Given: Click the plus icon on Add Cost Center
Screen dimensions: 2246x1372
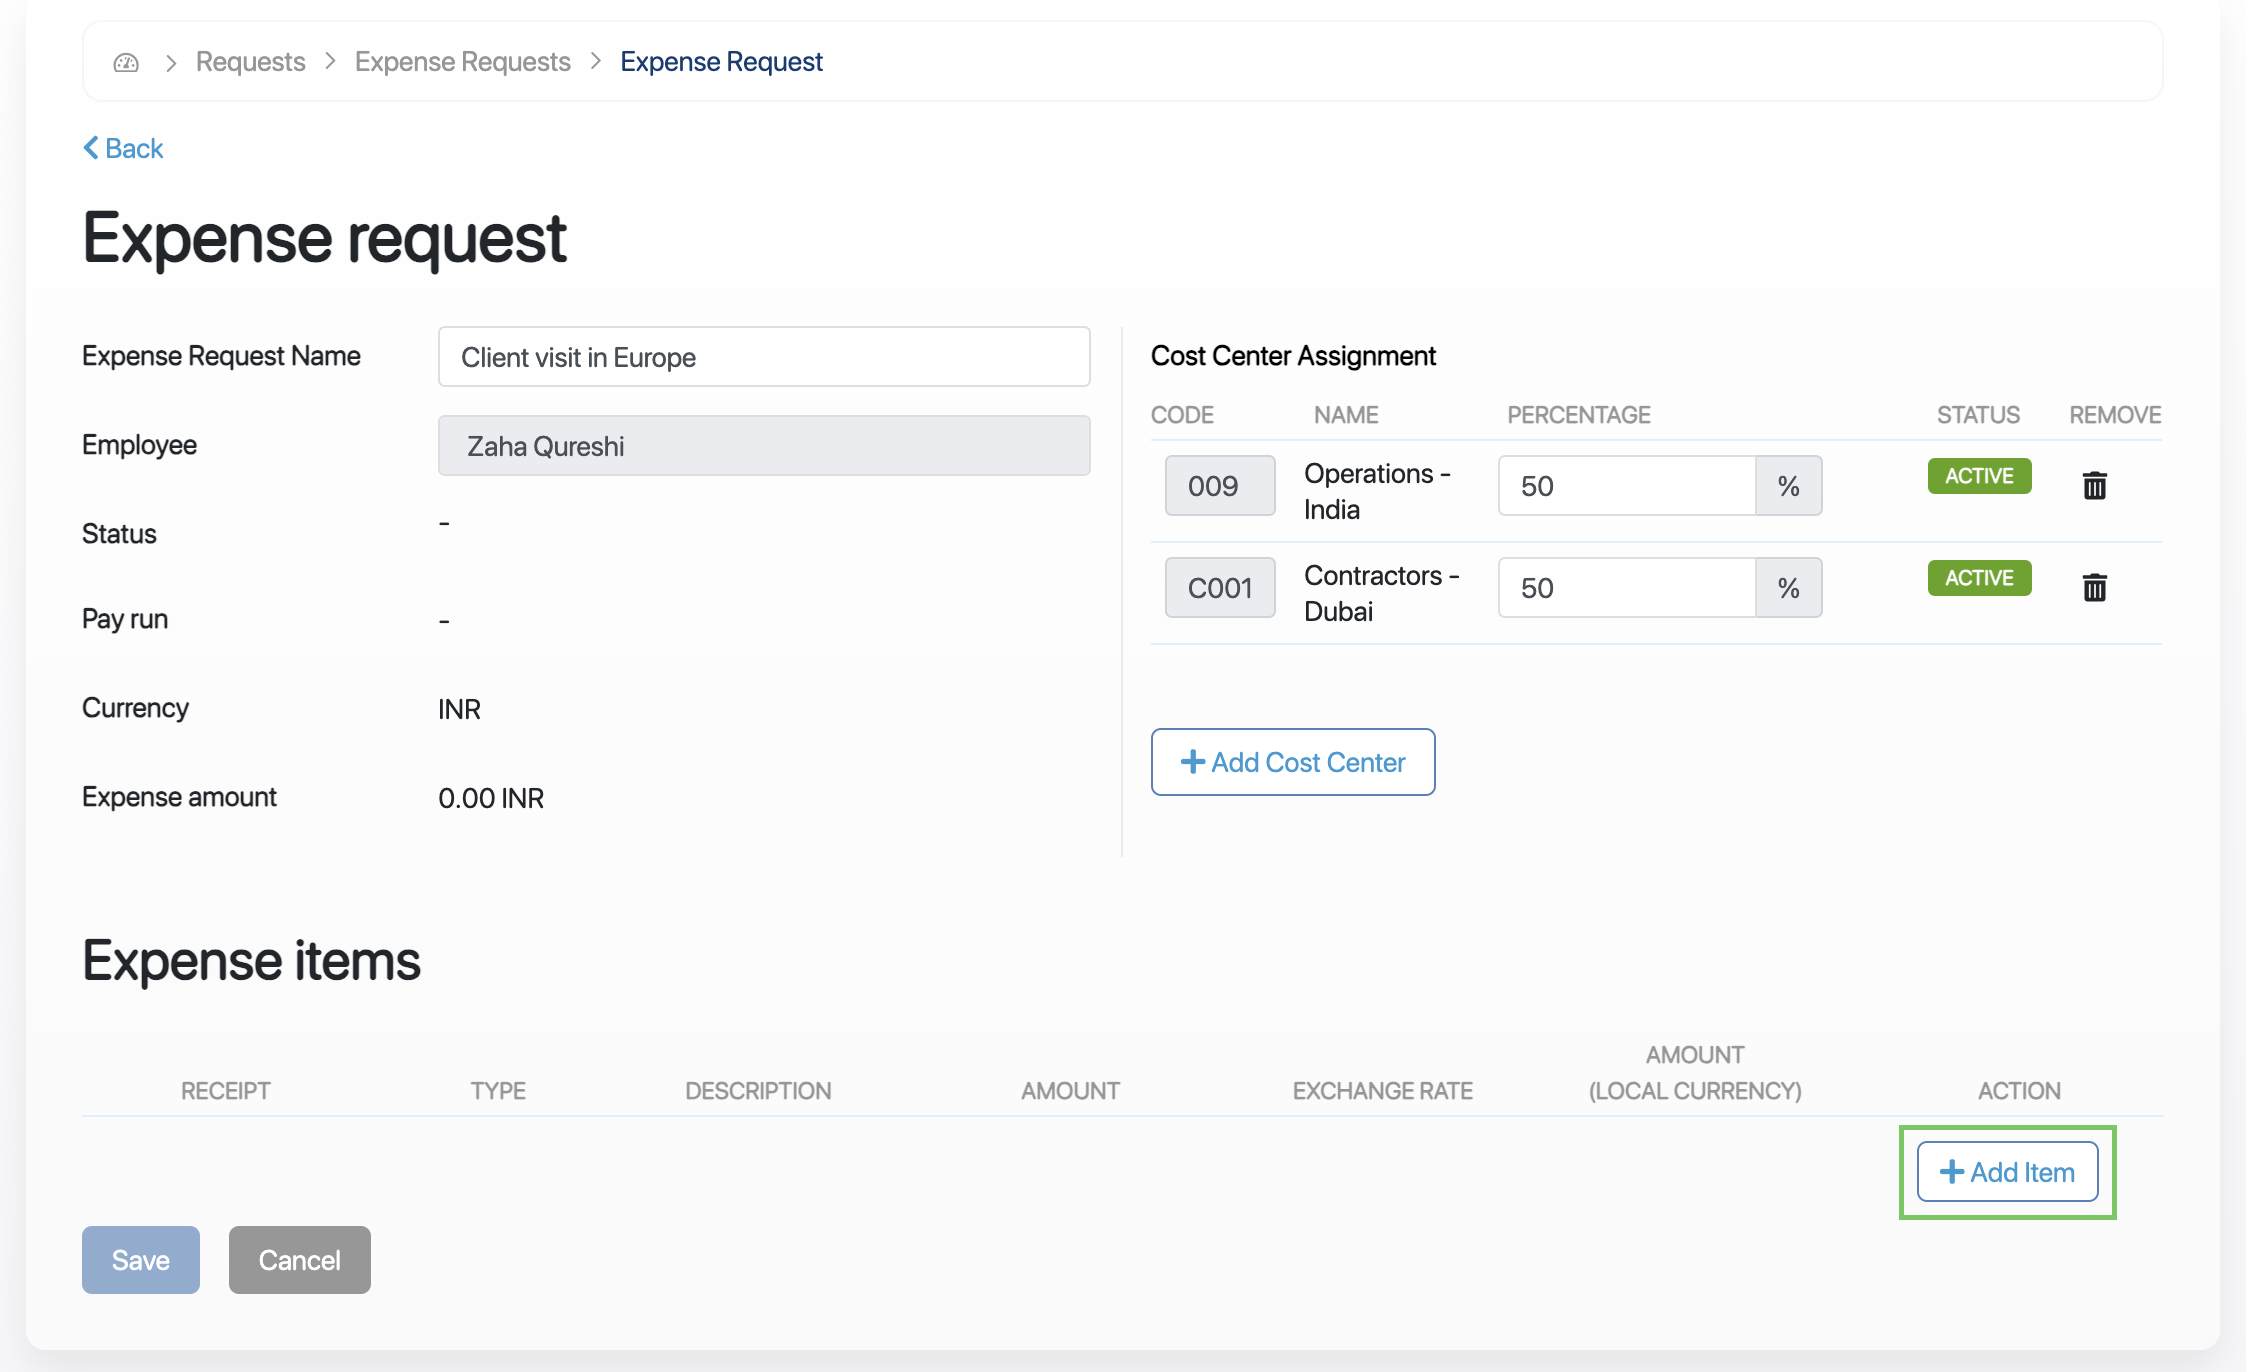Looking at the screenshot, I should pyautogui.click(x=1192, y=762).
